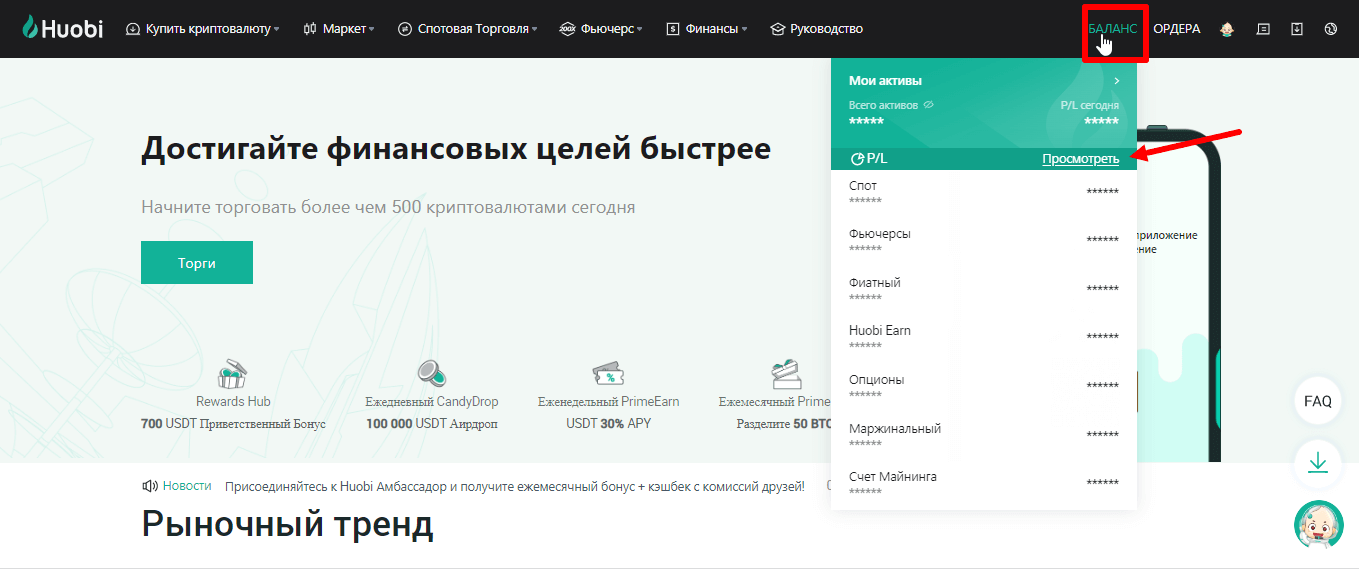Viewport: 1359px width, 569px height.
Task: Expand the Финансы dropdown menu
Action: click(706, 29)
